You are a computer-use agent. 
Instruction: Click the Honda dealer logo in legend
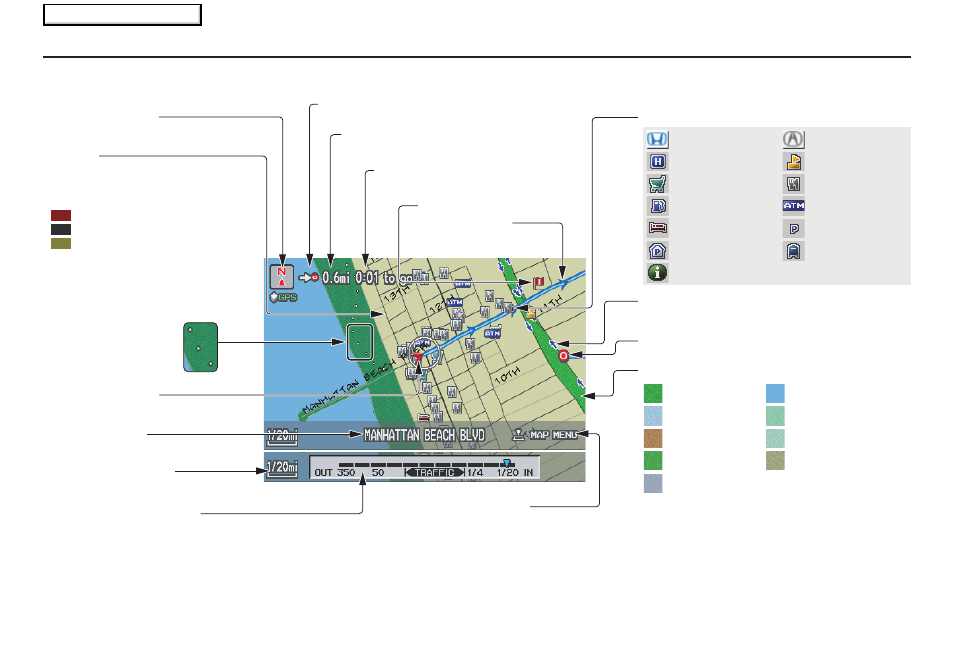(657, 139)
